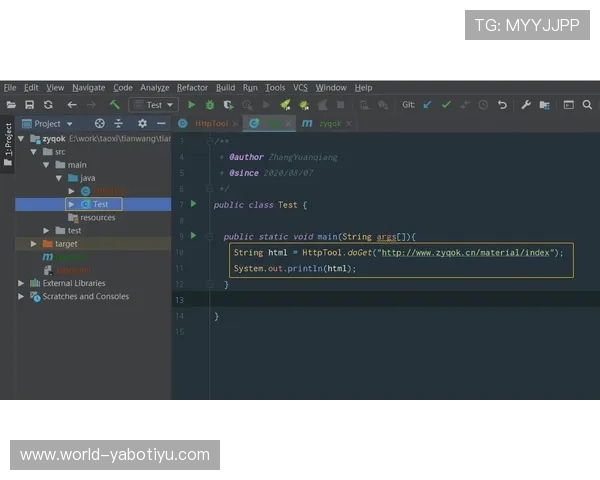This screenshot has height=480, width=600.
Task: Click the Save All toolbar icon
Action: [x=30, y=104]
